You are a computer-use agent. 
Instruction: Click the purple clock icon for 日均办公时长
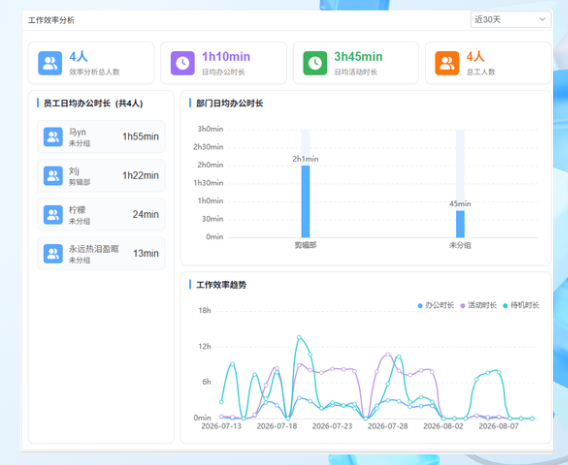(x=183, y=63)
